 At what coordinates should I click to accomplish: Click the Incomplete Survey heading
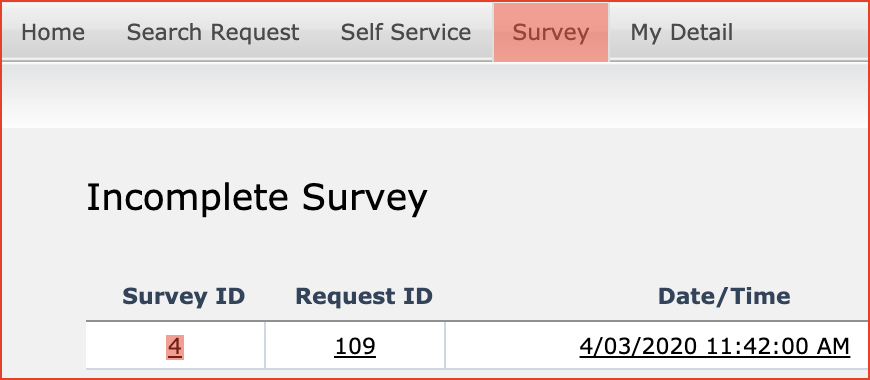click(257, 198)
